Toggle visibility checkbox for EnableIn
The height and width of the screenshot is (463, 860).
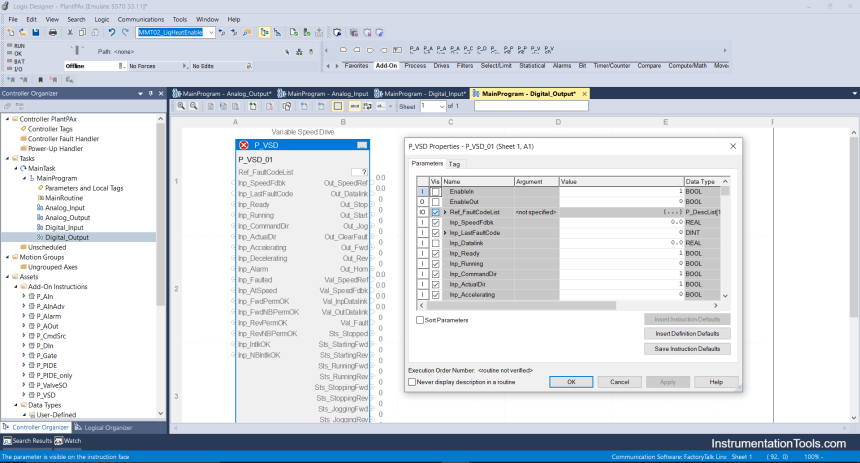coord(435,191)
